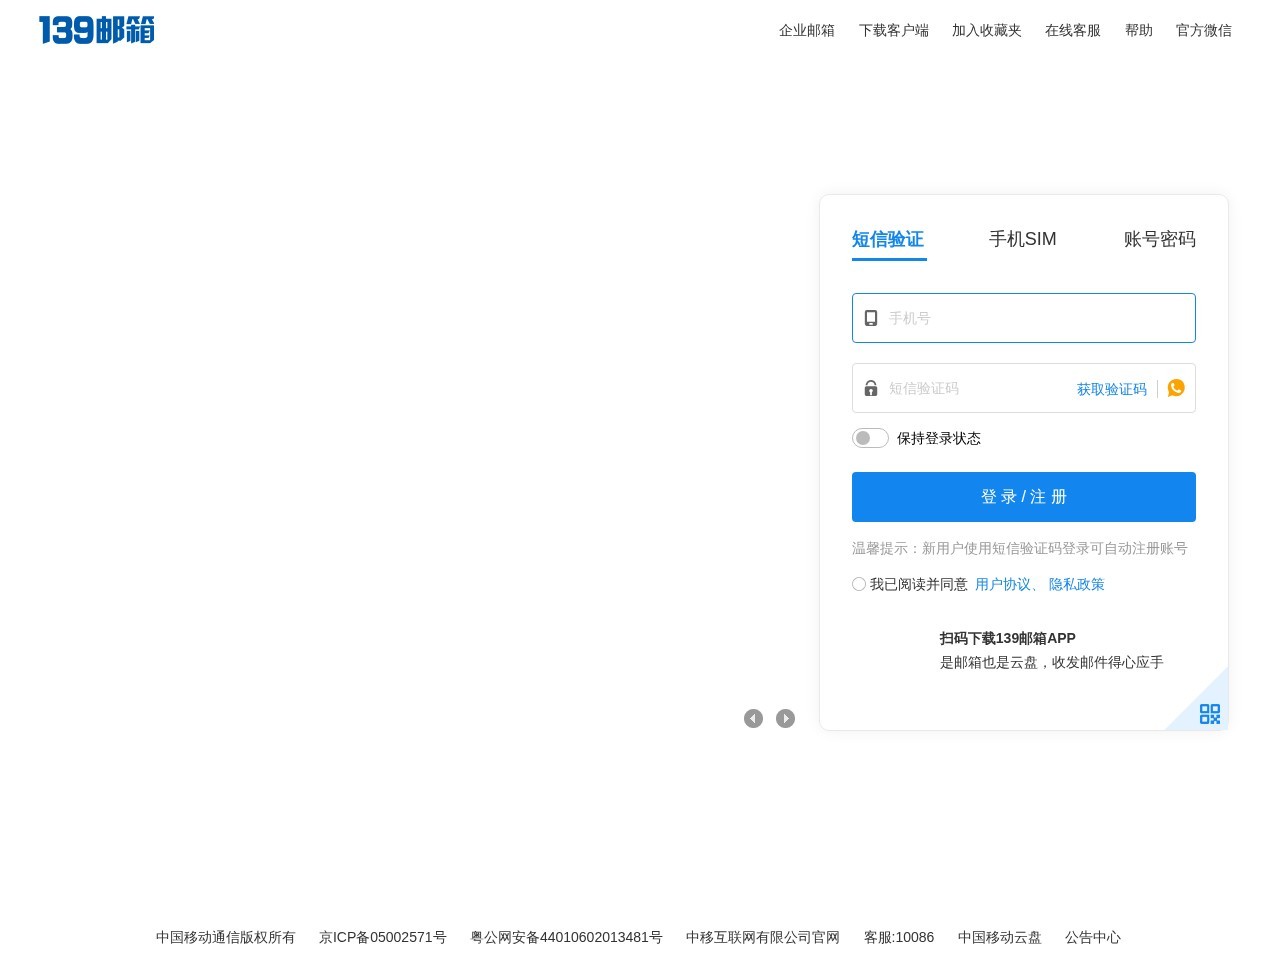Switch to 手机SIM tab

1022,239
